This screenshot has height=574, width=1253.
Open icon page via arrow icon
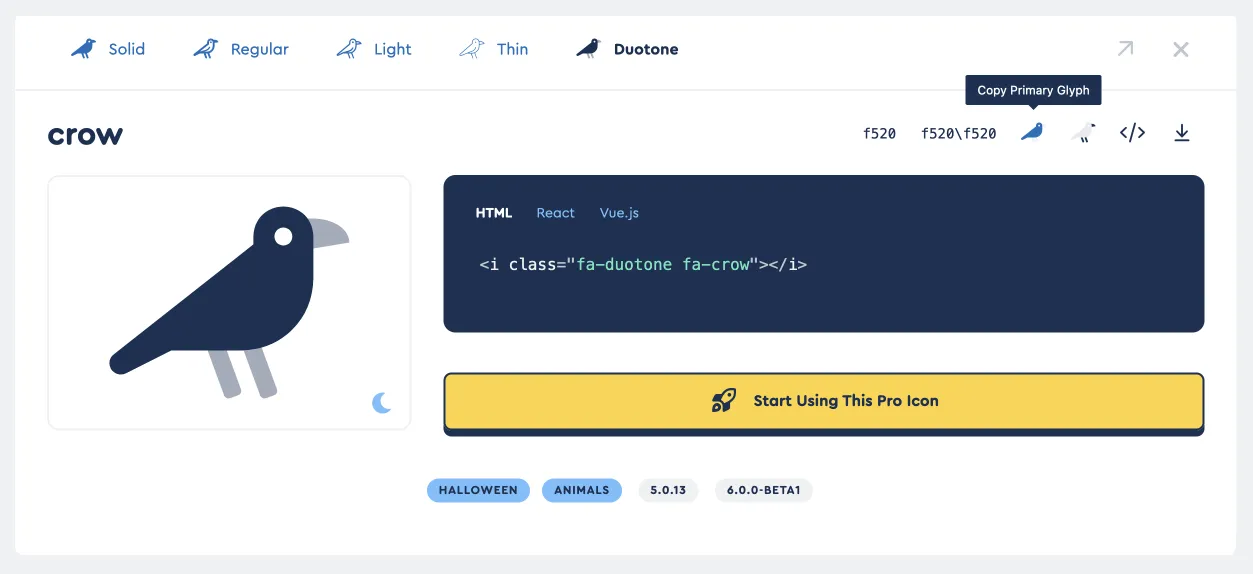pos(1125,49)
